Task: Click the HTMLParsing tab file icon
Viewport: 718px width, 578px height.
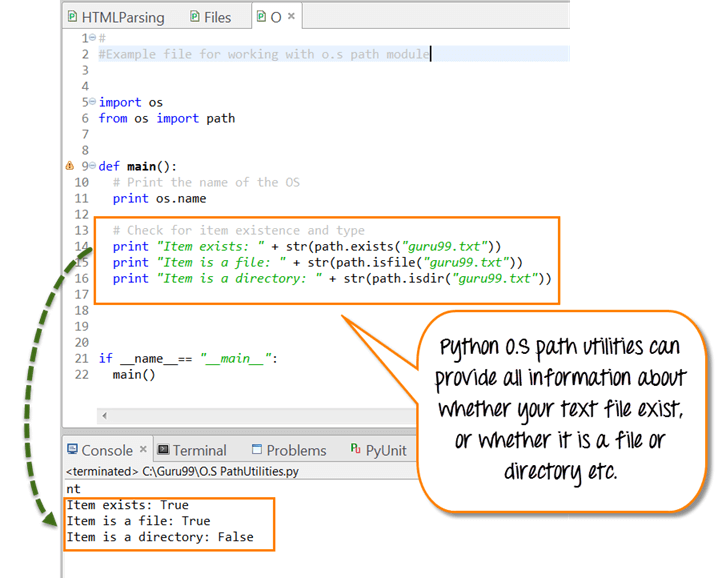Action: tap(72, 17)
